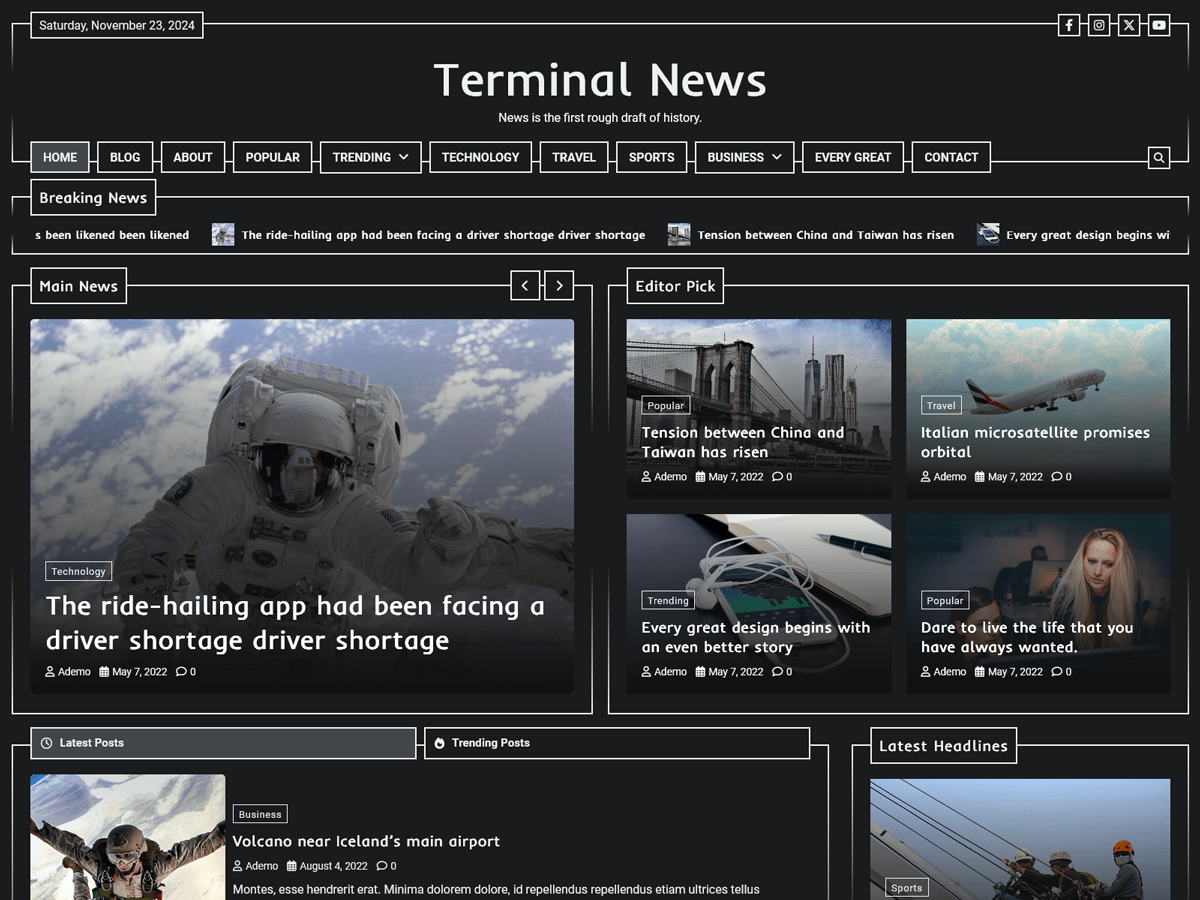1200x900 pixels.
Task: Open the Popular menu item
Action: click(x=273, y=157)
